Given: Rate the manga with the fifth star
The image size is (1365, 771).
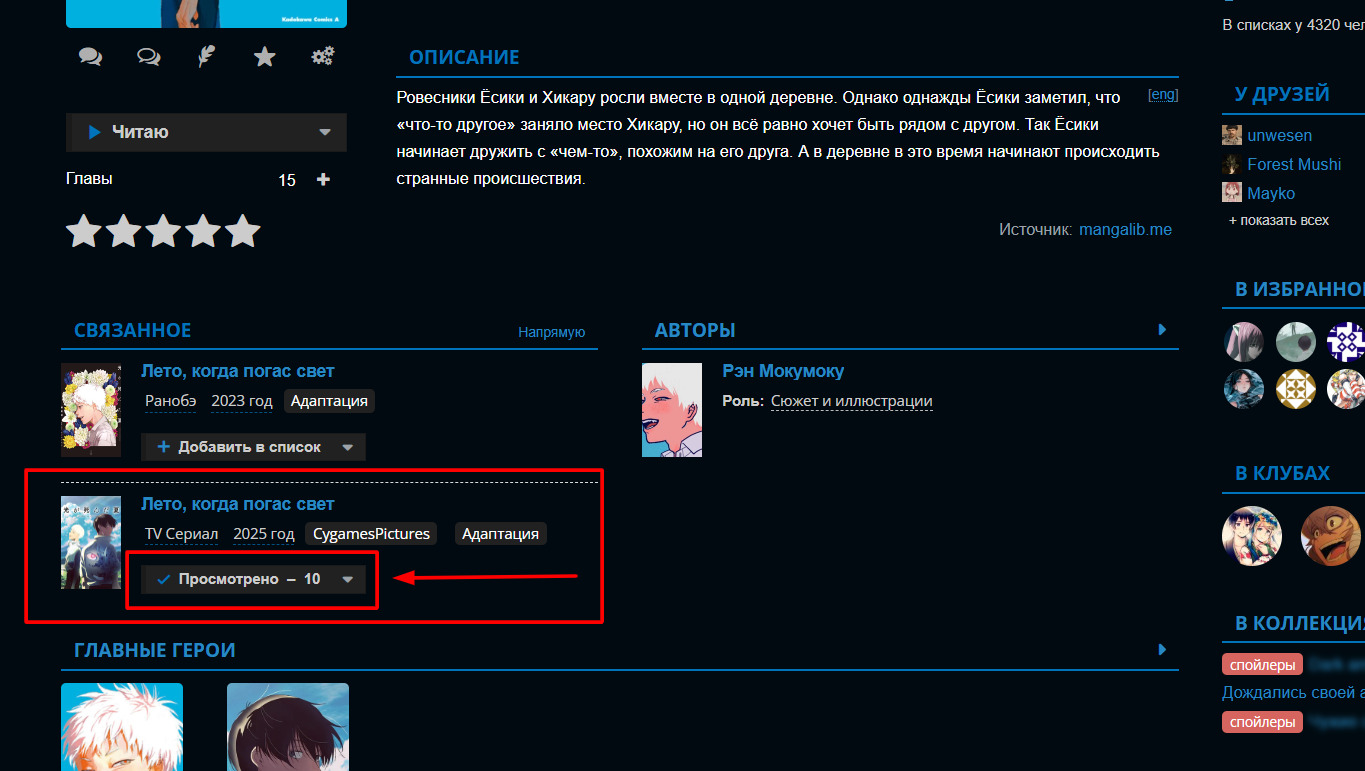Looking at the screenshot, I should coord(242,231).
